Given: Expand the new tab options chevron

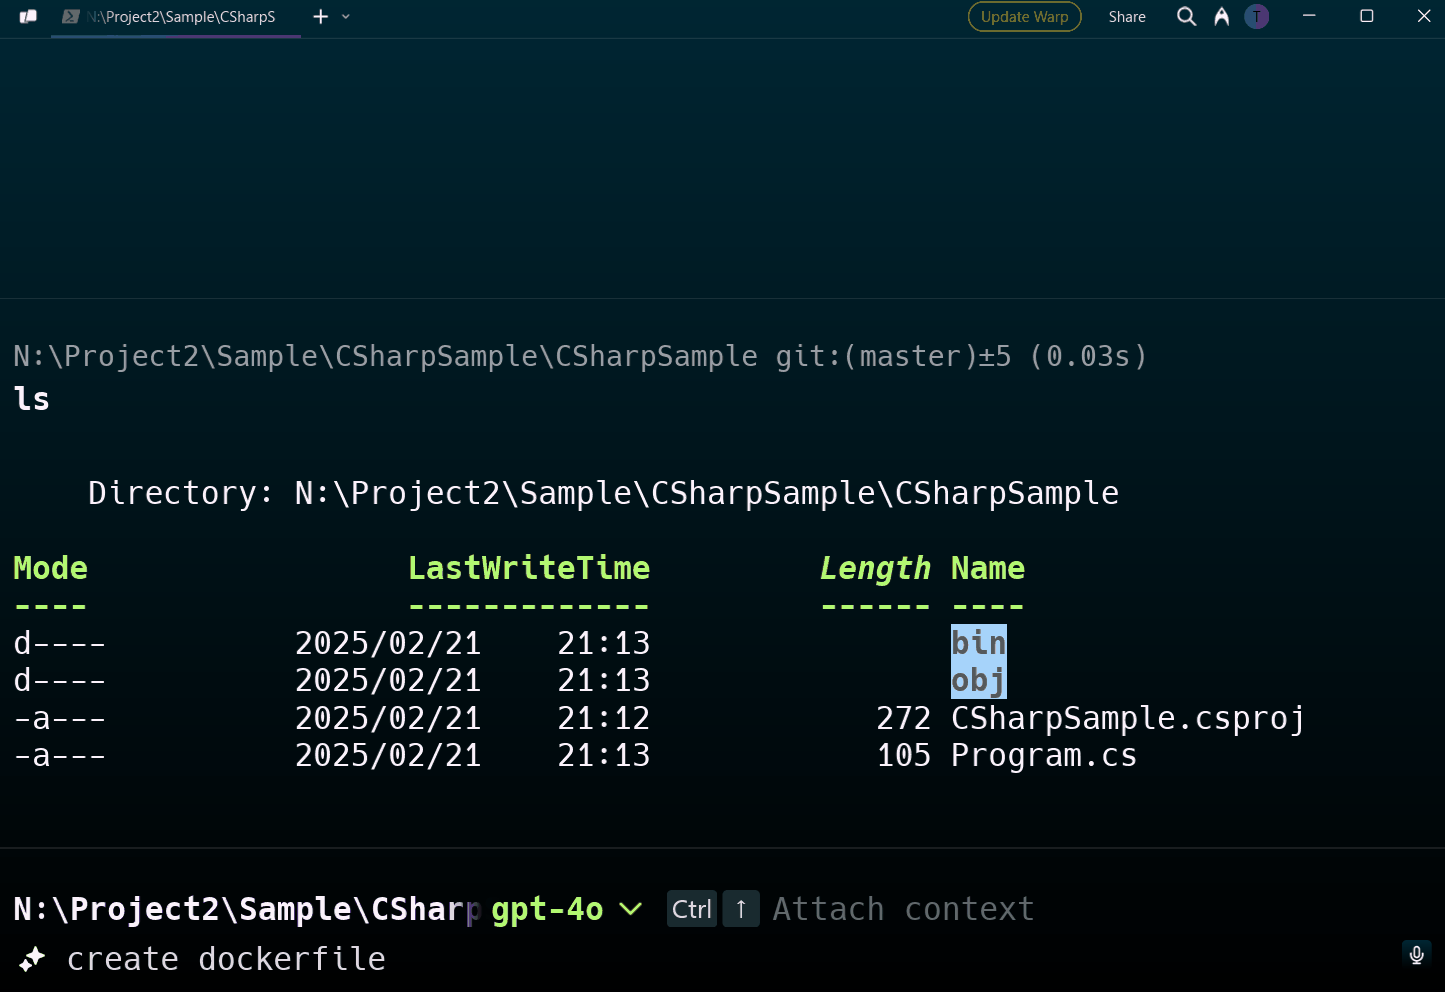Looking at the screenshot, I should coord(346,17).
